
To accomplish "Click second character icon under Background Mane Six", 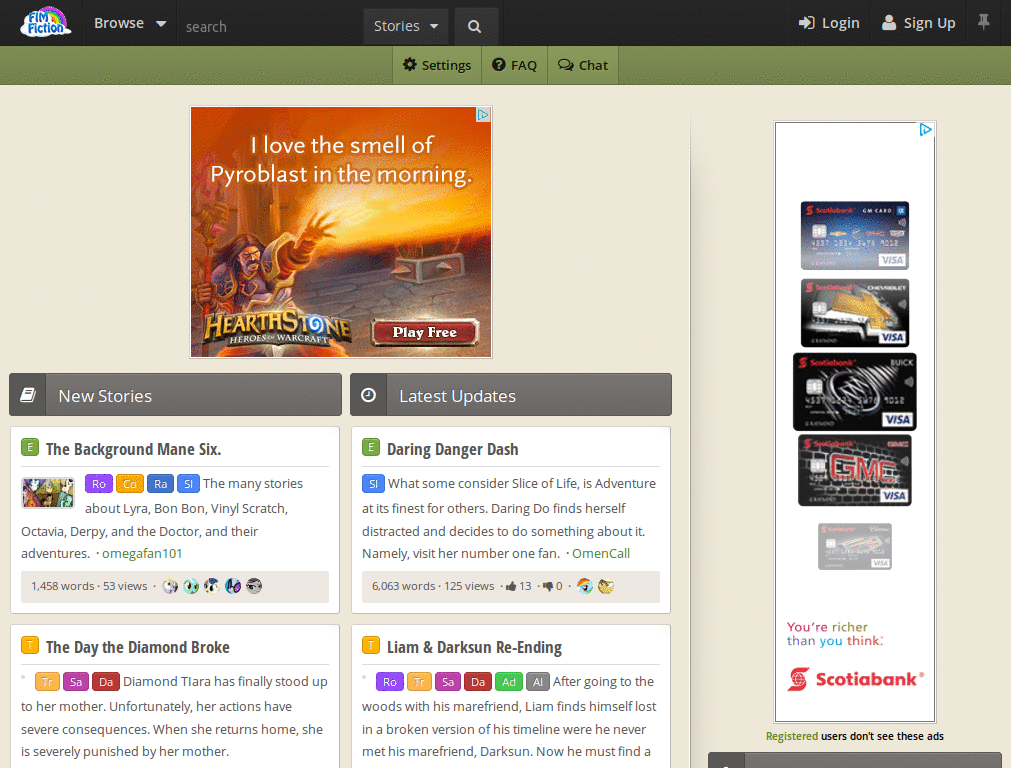I will [191, 586].
